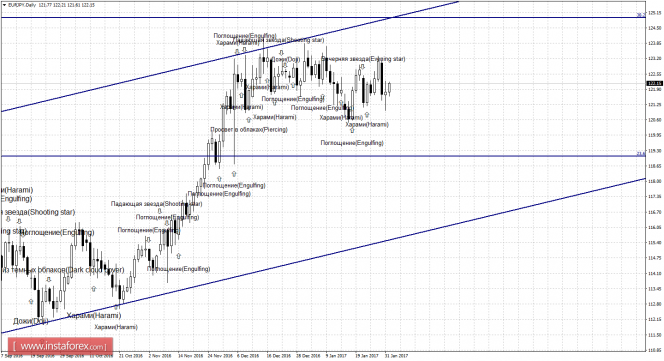
Task: Select the Piercing pattern label
Action: 249,129
